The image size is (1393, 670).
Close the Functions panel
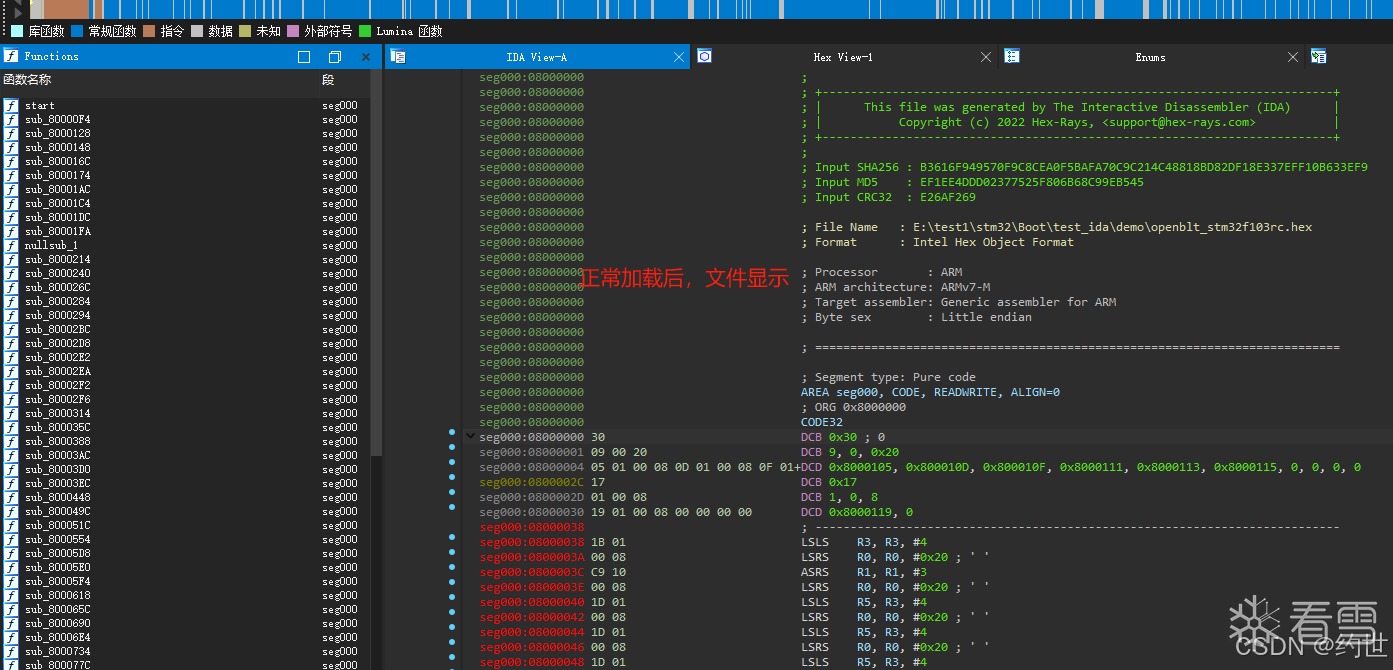(x=366, y=57)
